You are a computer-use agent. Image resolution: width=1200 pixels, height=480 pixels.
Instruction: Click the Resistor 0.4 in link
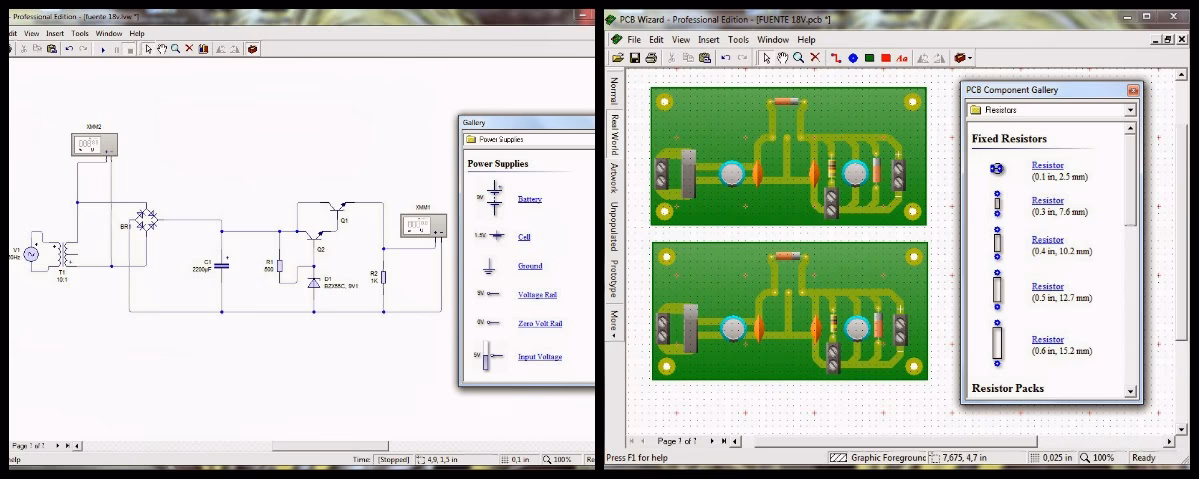coord(1047,240)
